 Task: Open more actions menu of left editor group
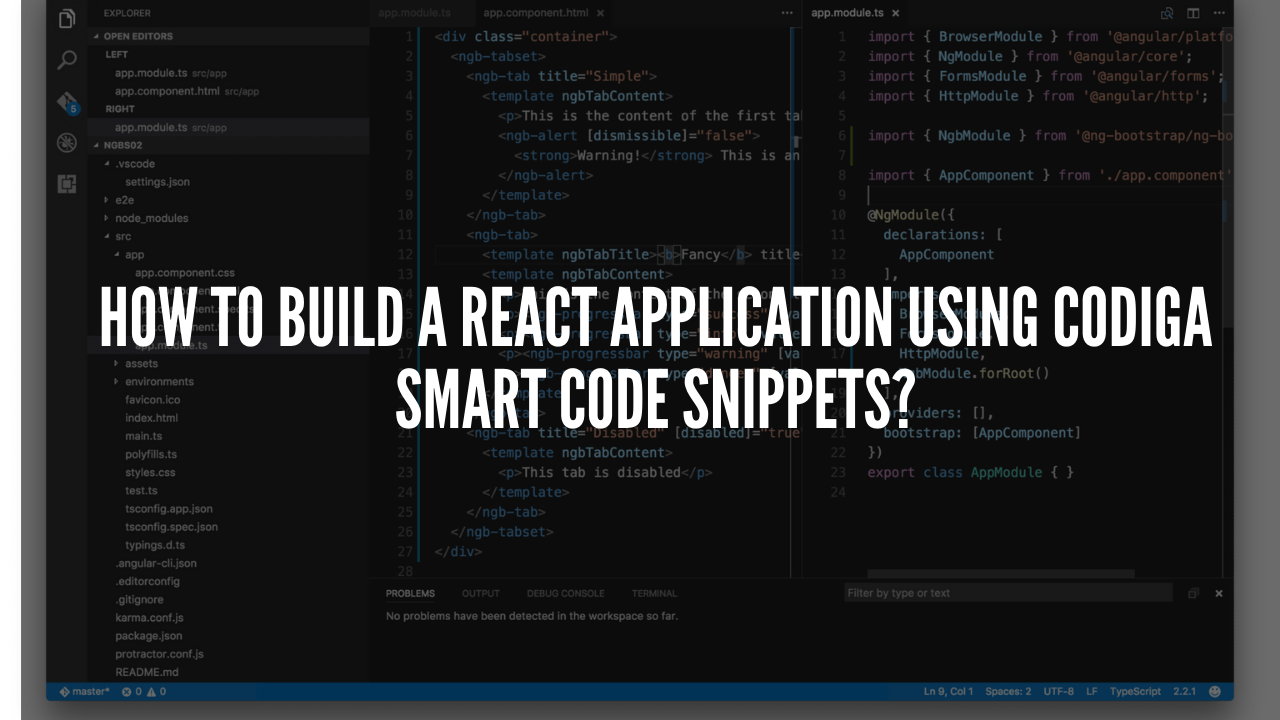787,13
